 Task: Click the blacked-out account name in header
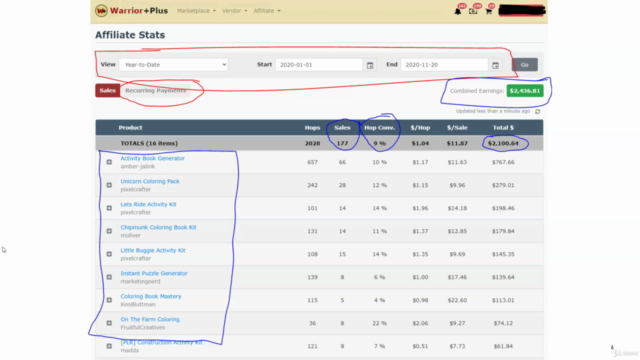tap(522, 11)
